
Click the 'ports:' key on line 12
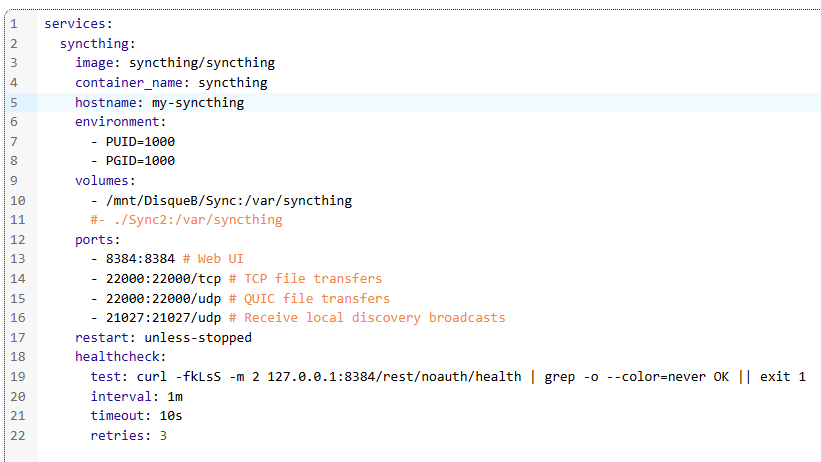pyautogui.click(x=97, y=240)
